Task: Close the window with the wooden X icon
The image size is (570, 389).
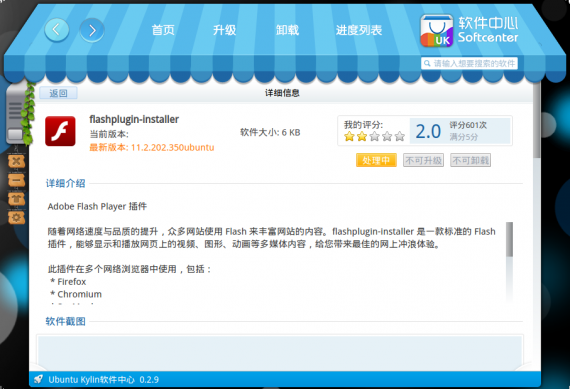Action: [16, 161]
